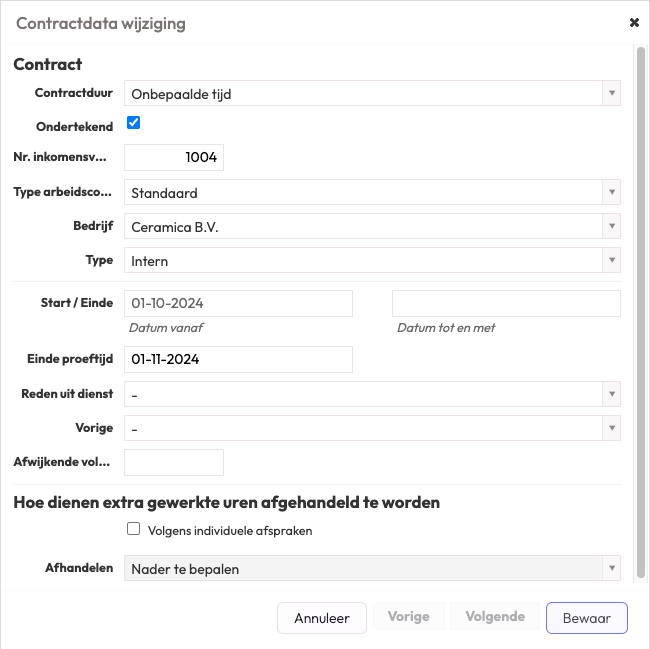Click the dialog's vertical scrollbar
The width and height of the screenshot is (650, 649).
tap(640, 300)
